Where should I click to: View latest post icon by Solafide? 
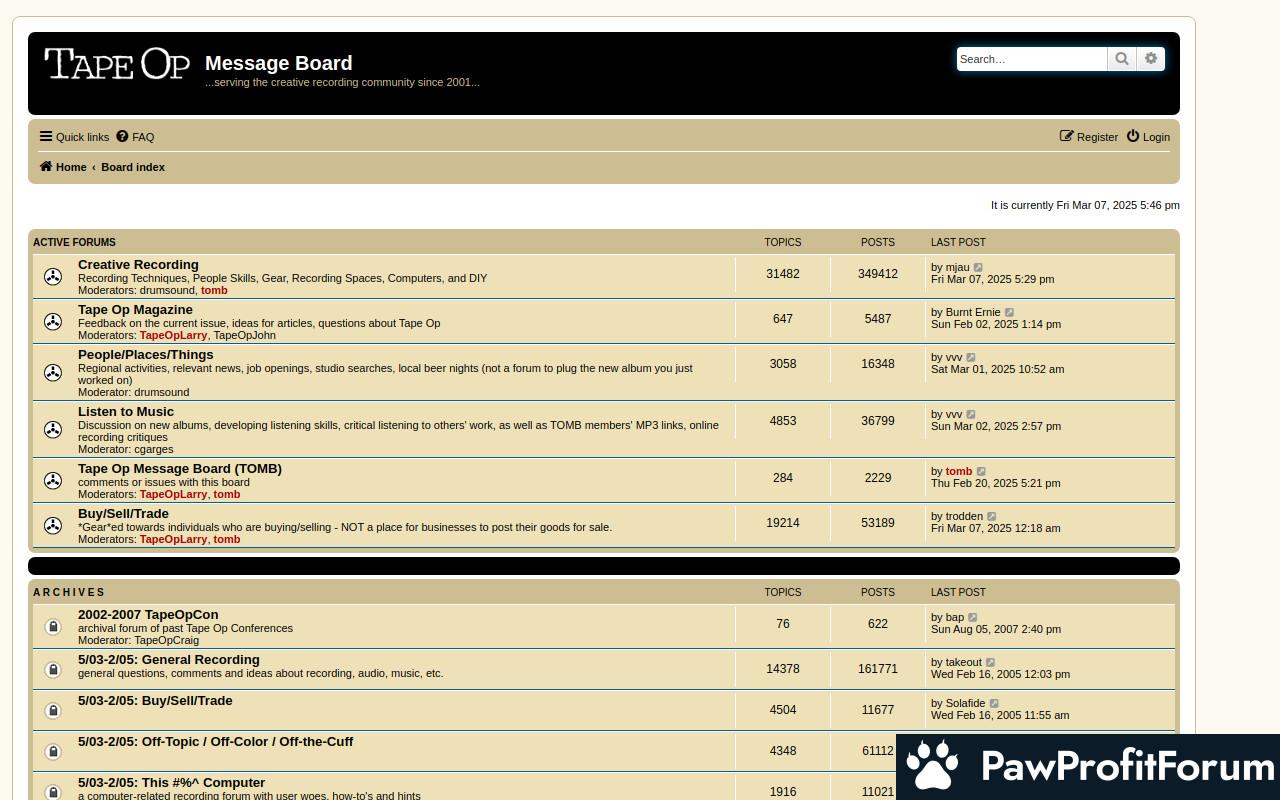[x=994, y=704]
